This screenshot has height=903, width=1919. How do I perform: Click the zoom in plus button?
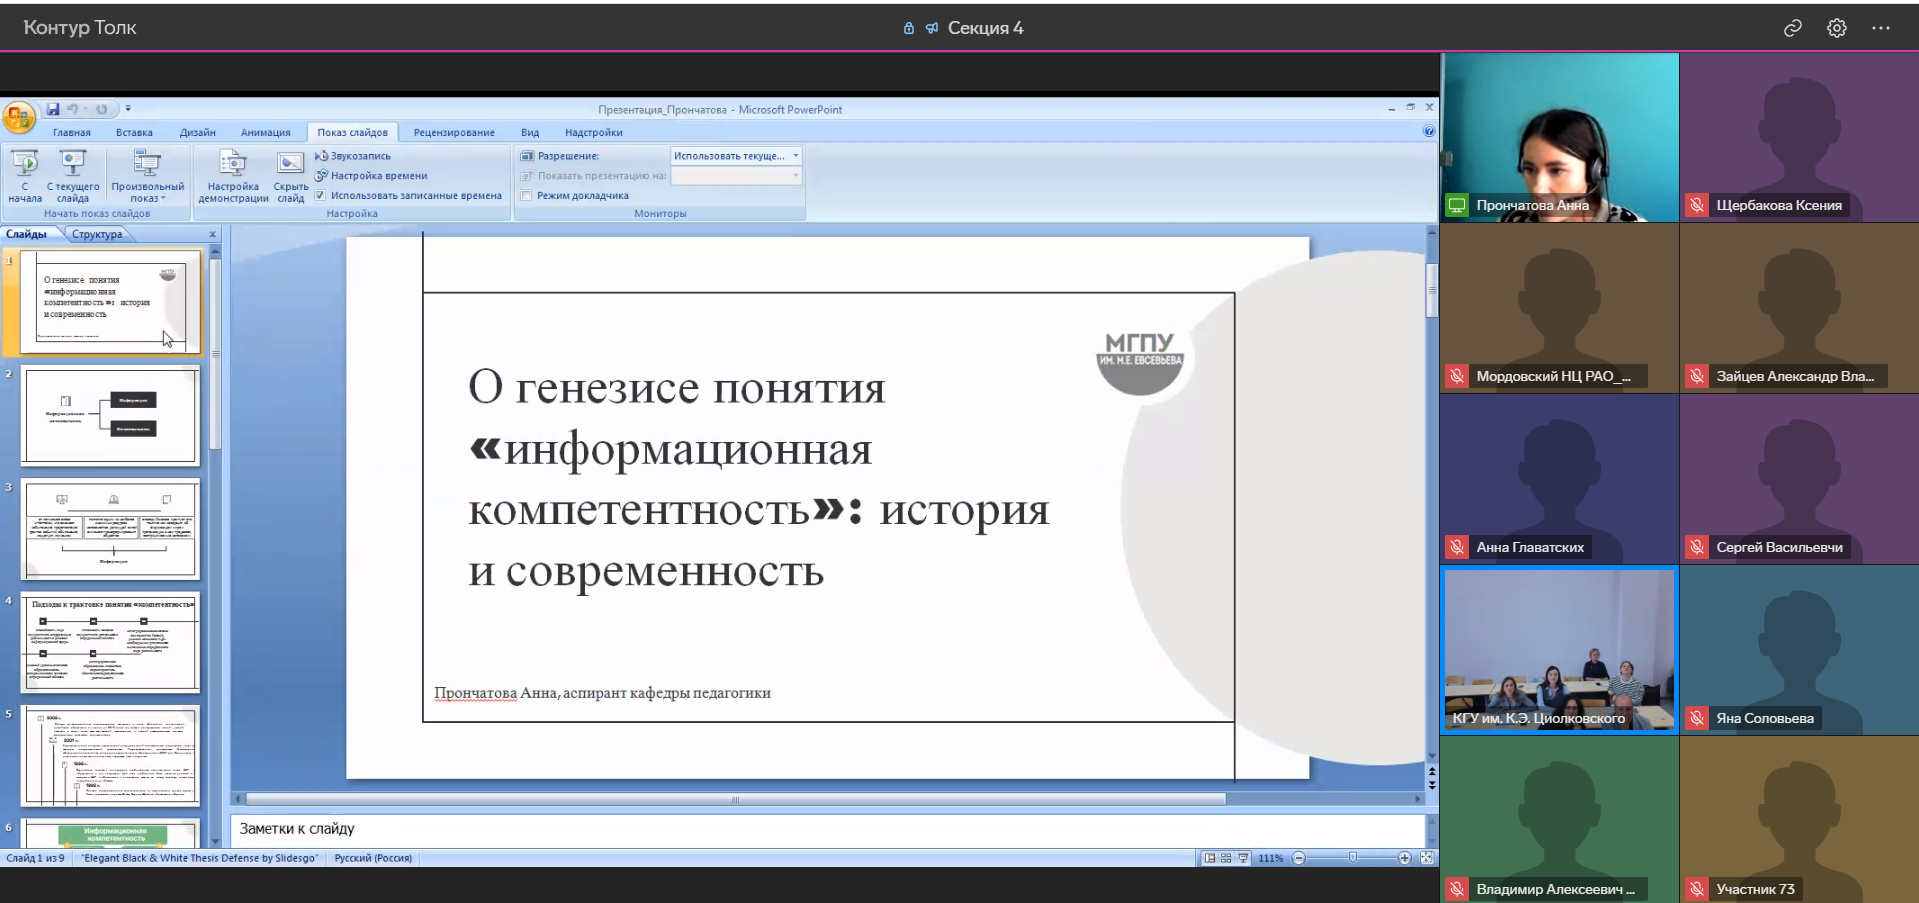[1404, 858]
